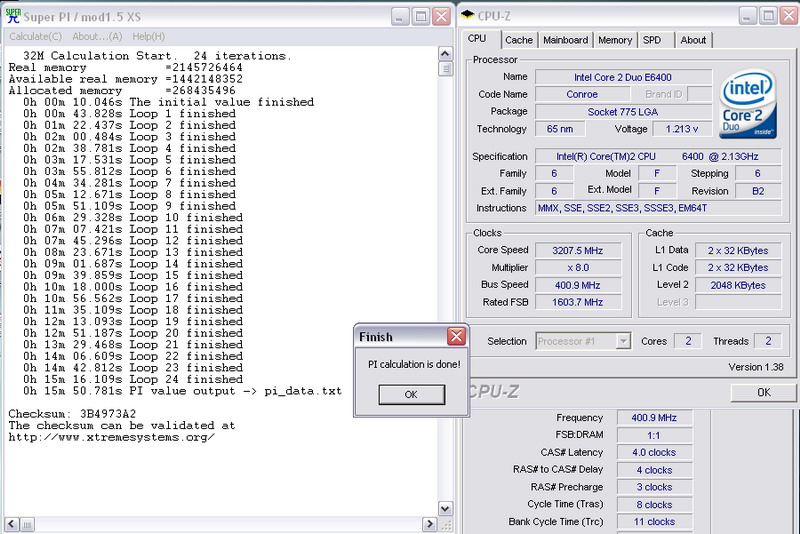
Task: Maximize the Super PI window
Action: pos(420,16)
